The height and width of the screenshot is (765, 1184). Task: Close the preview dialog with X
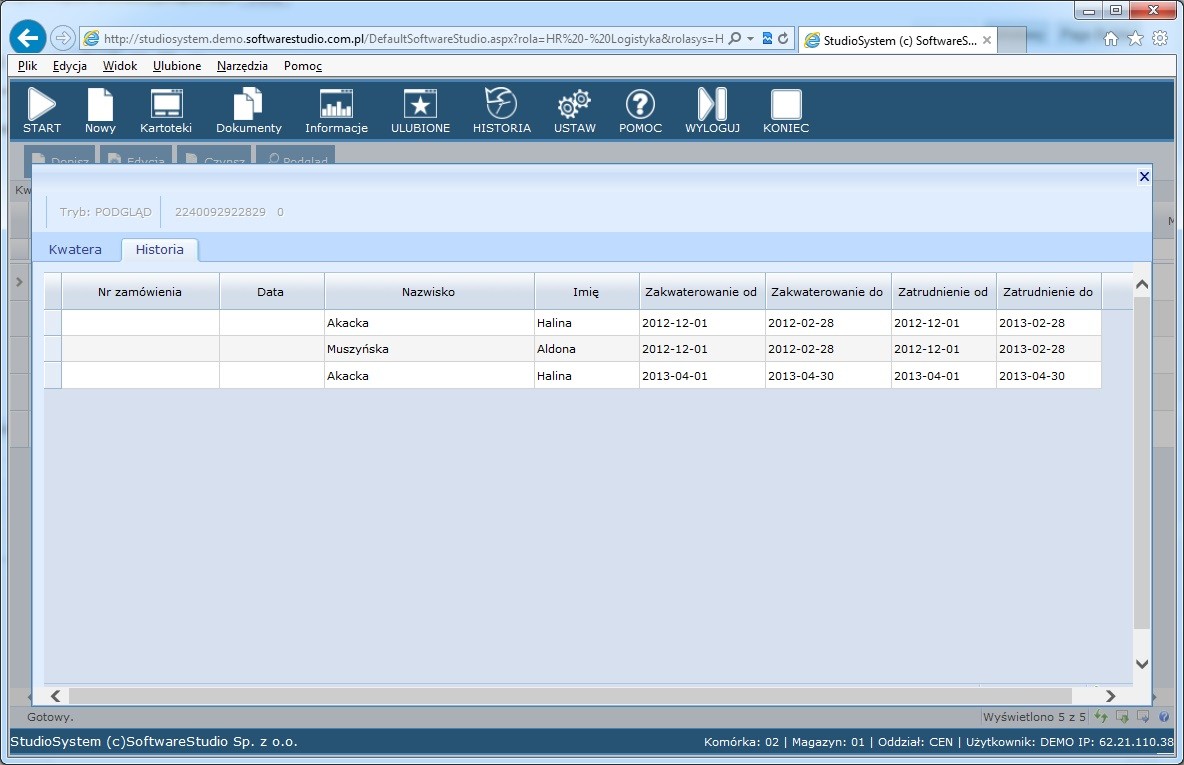[1144, 177]
